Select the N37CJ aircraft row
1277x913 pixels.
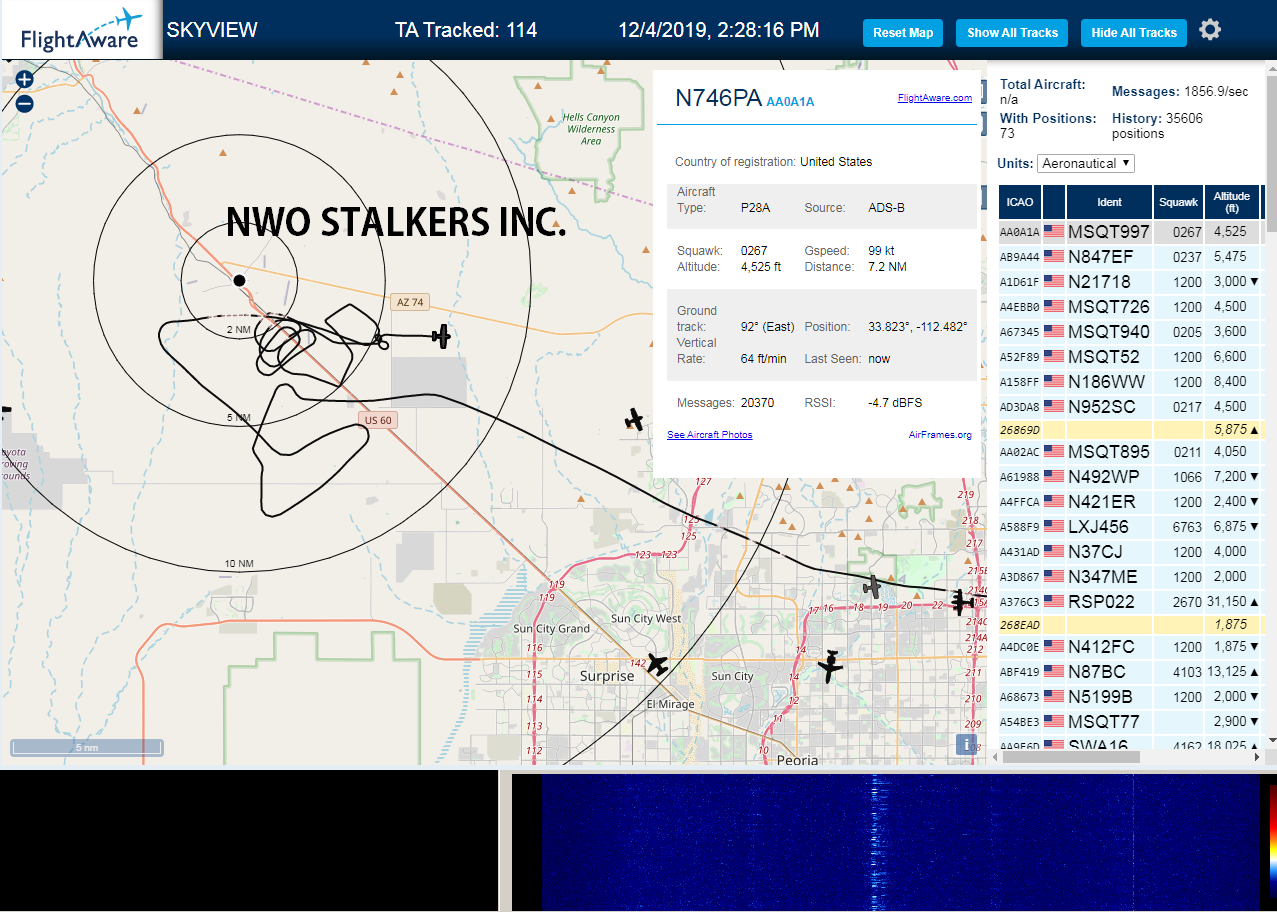click(x=1130, y=552)
